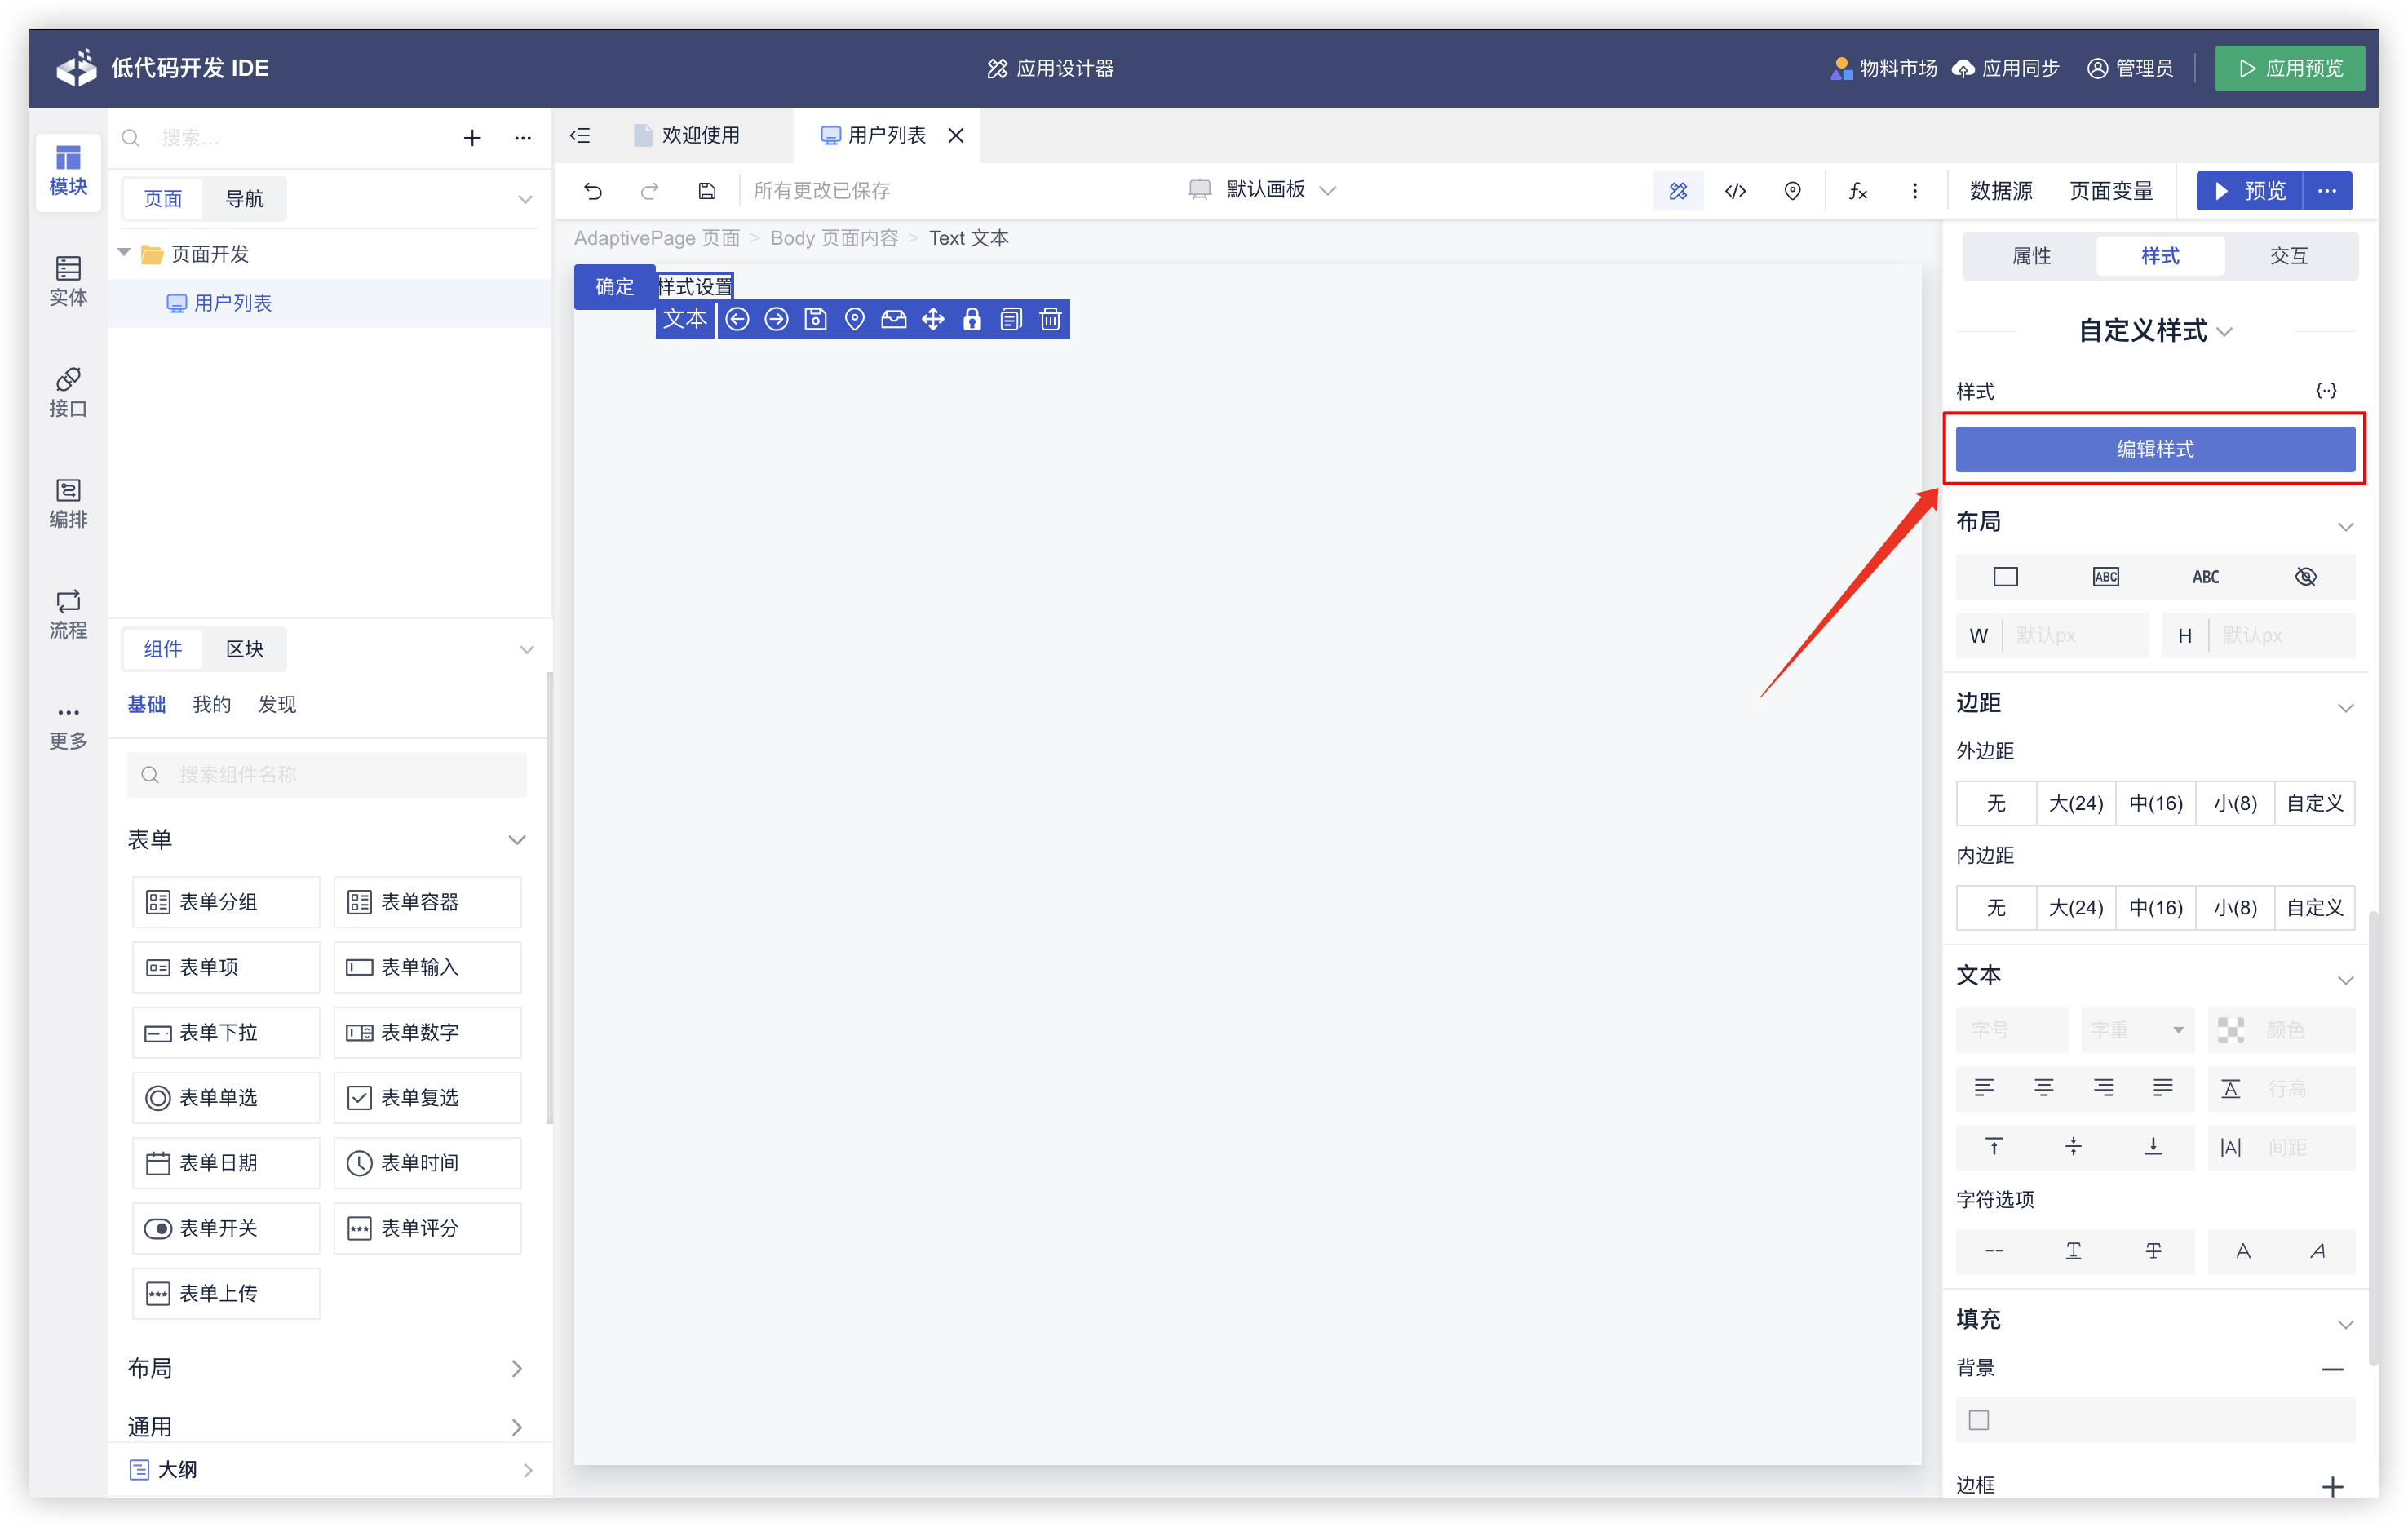
Task: Select 中(16) for outer margin
Action: tap(2155, 803)
